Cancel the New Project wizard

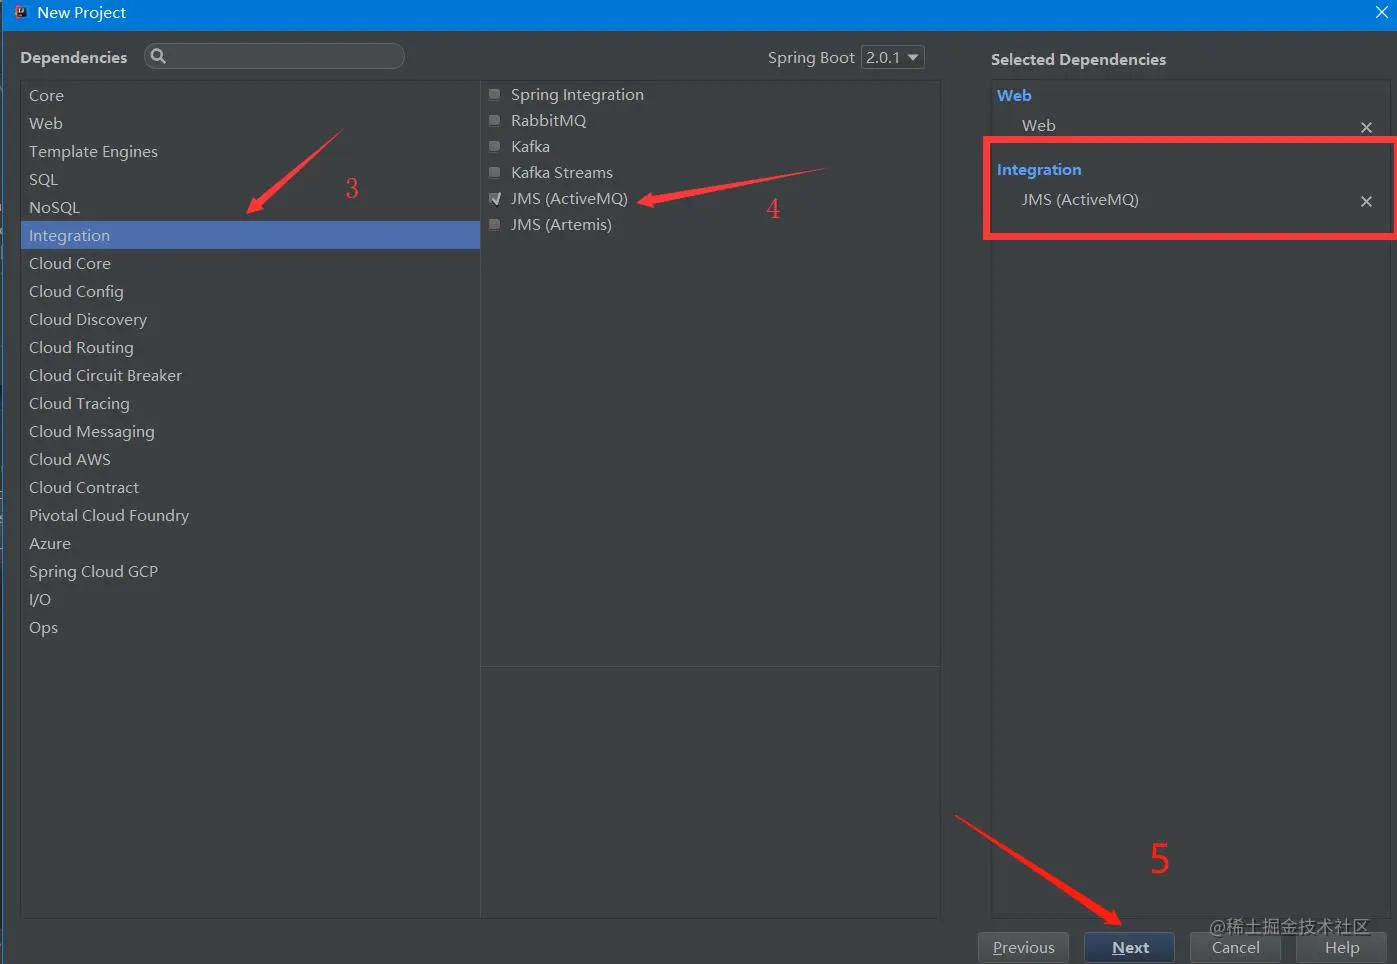[x=1235, y=947]
